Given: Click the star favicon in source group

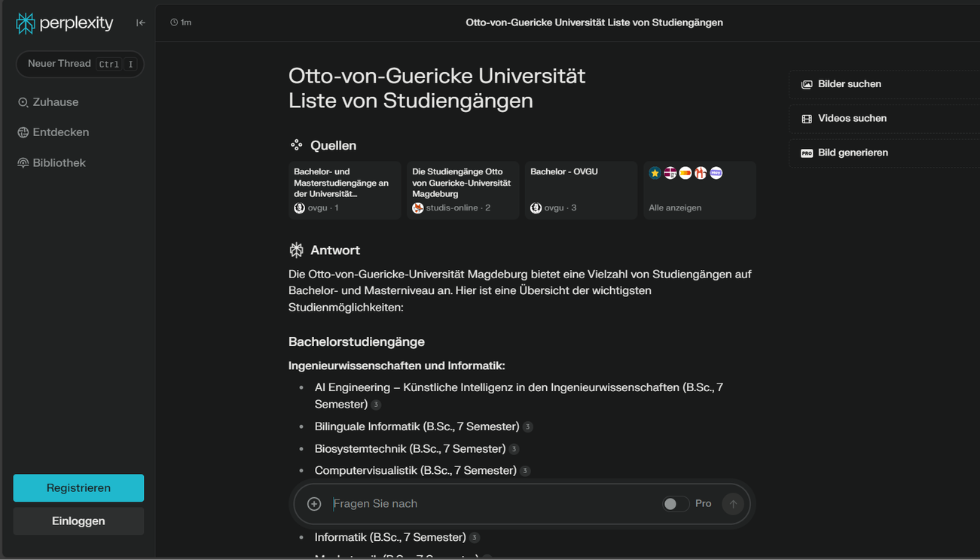Looking at the screenshot, I should click(654, 173).
